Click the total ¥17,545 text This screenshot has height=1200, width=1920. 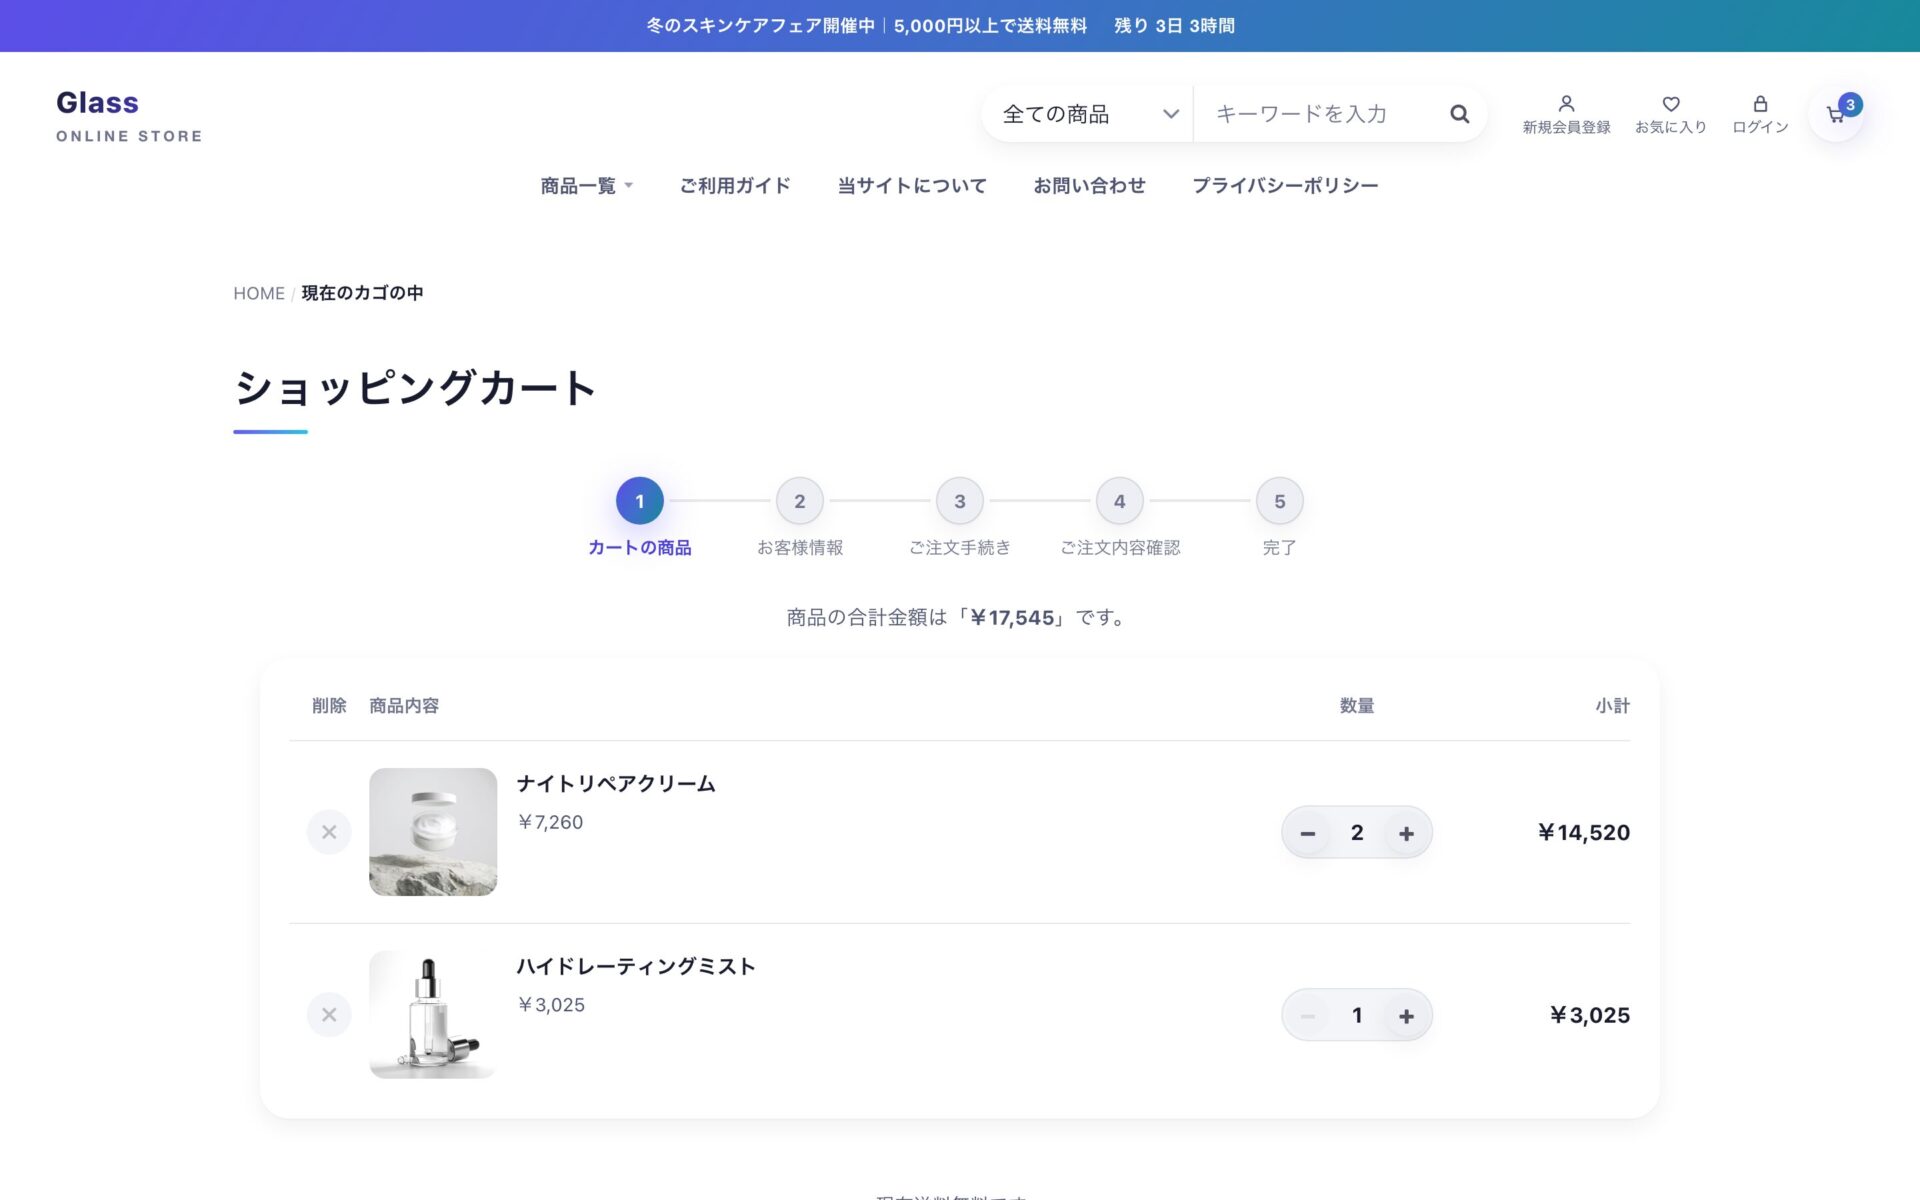click(x=1012, y=618)
